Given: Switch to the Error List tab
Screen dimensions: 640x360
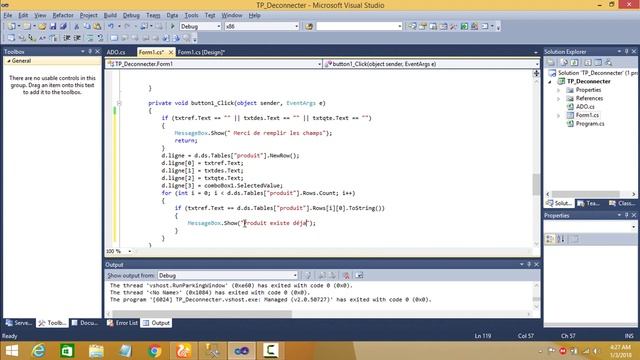Looking at the screenshot, I should click(122, 323).
